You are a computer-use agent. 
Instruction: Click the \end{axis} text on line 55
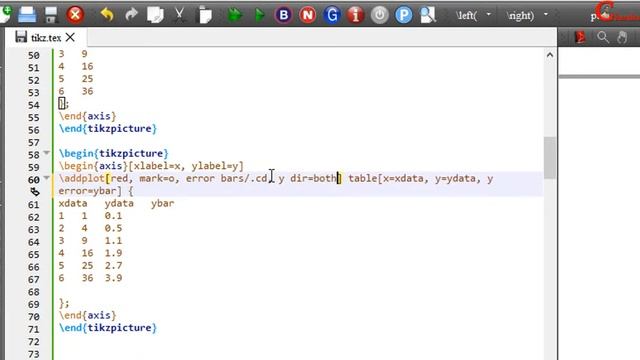pos(87,116)
